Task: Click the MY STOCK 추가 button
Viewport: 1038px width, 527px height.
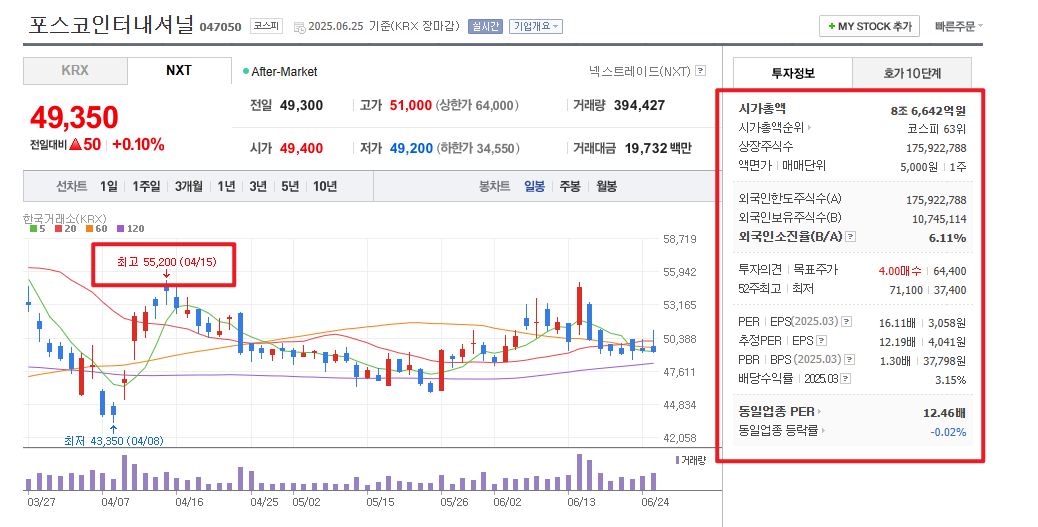Action: [x=869, y=26]
